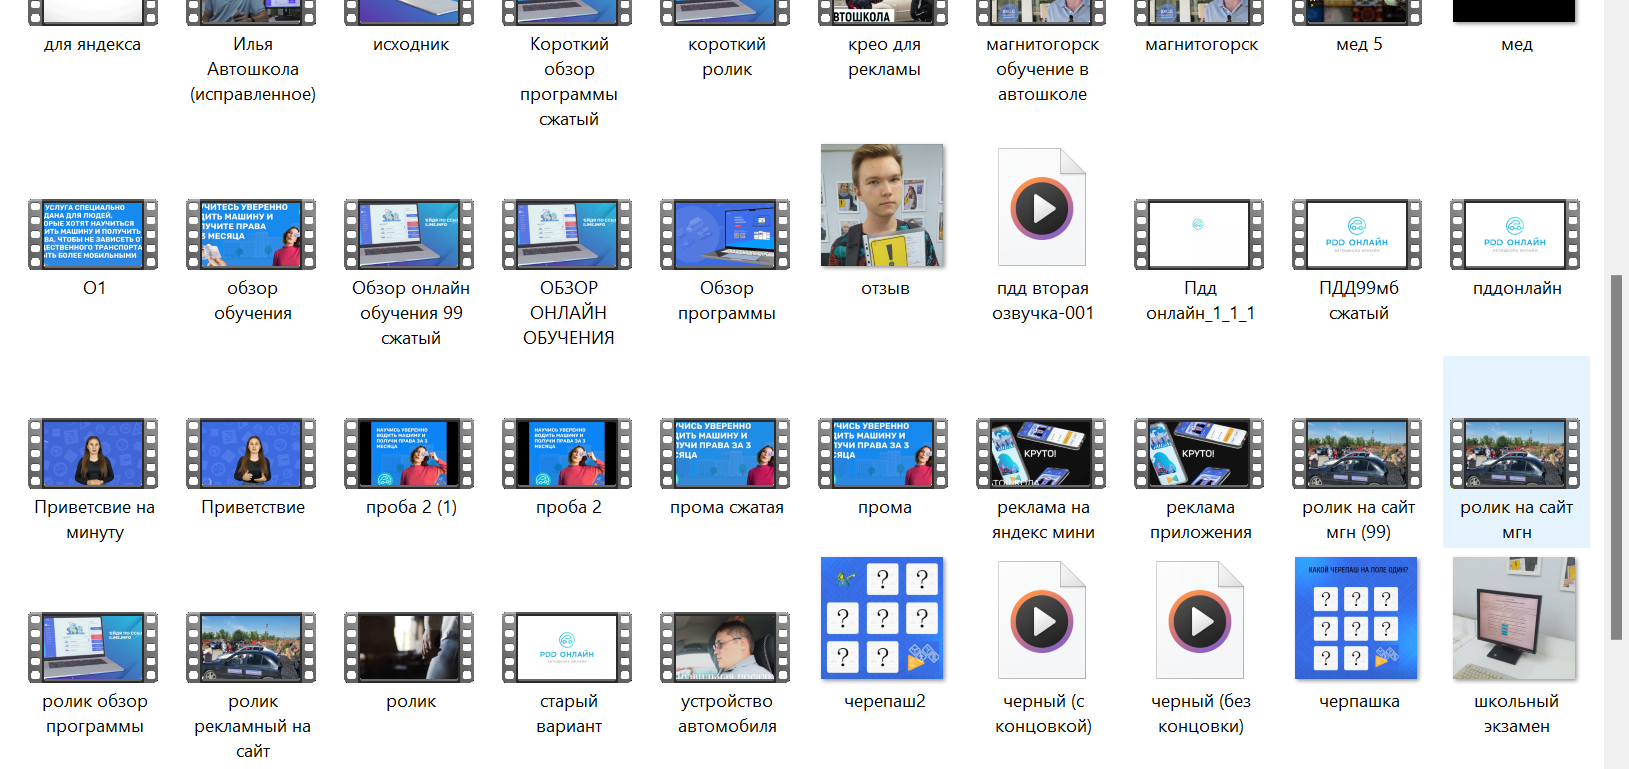Viewport: 1629px width, 769px height.
Task: Select the 'отзыв' photo thumbnail
Action: [x=882, y=205]
